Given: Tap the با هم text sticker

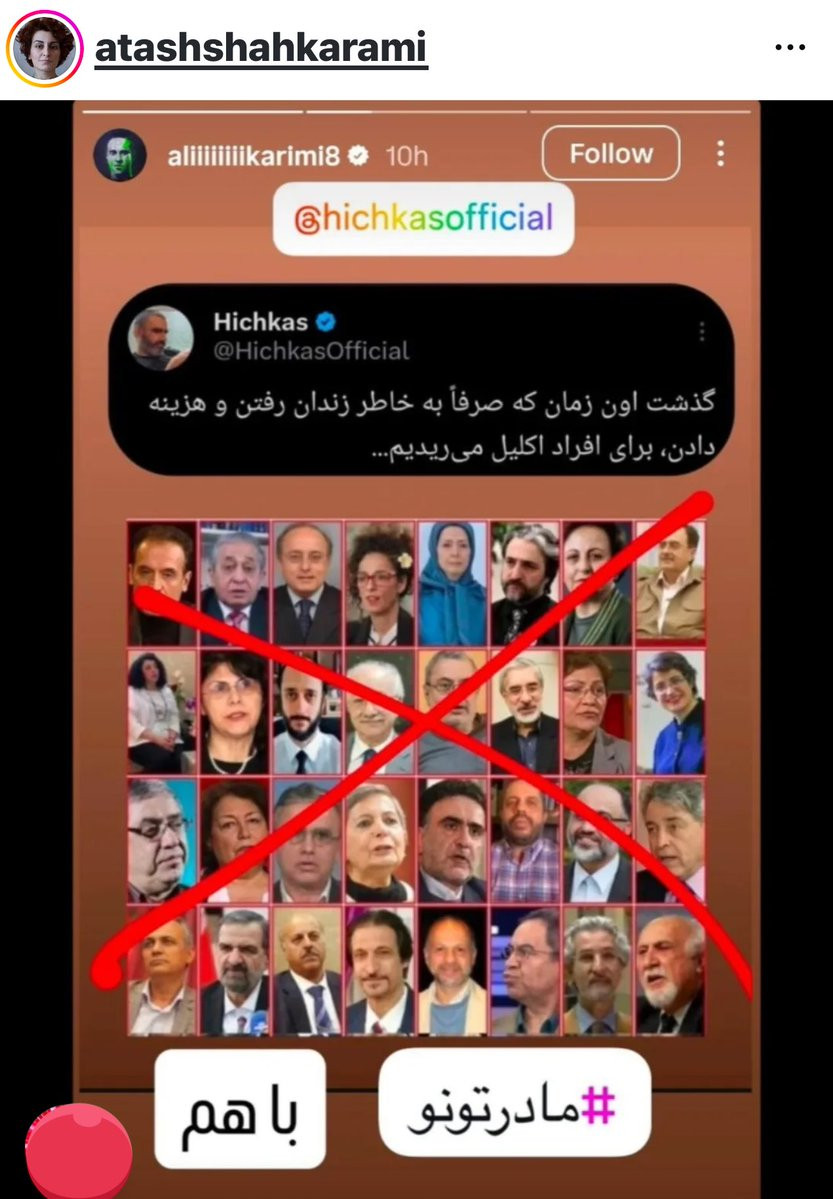Looking at the screenshot, I should [240, 1109].
